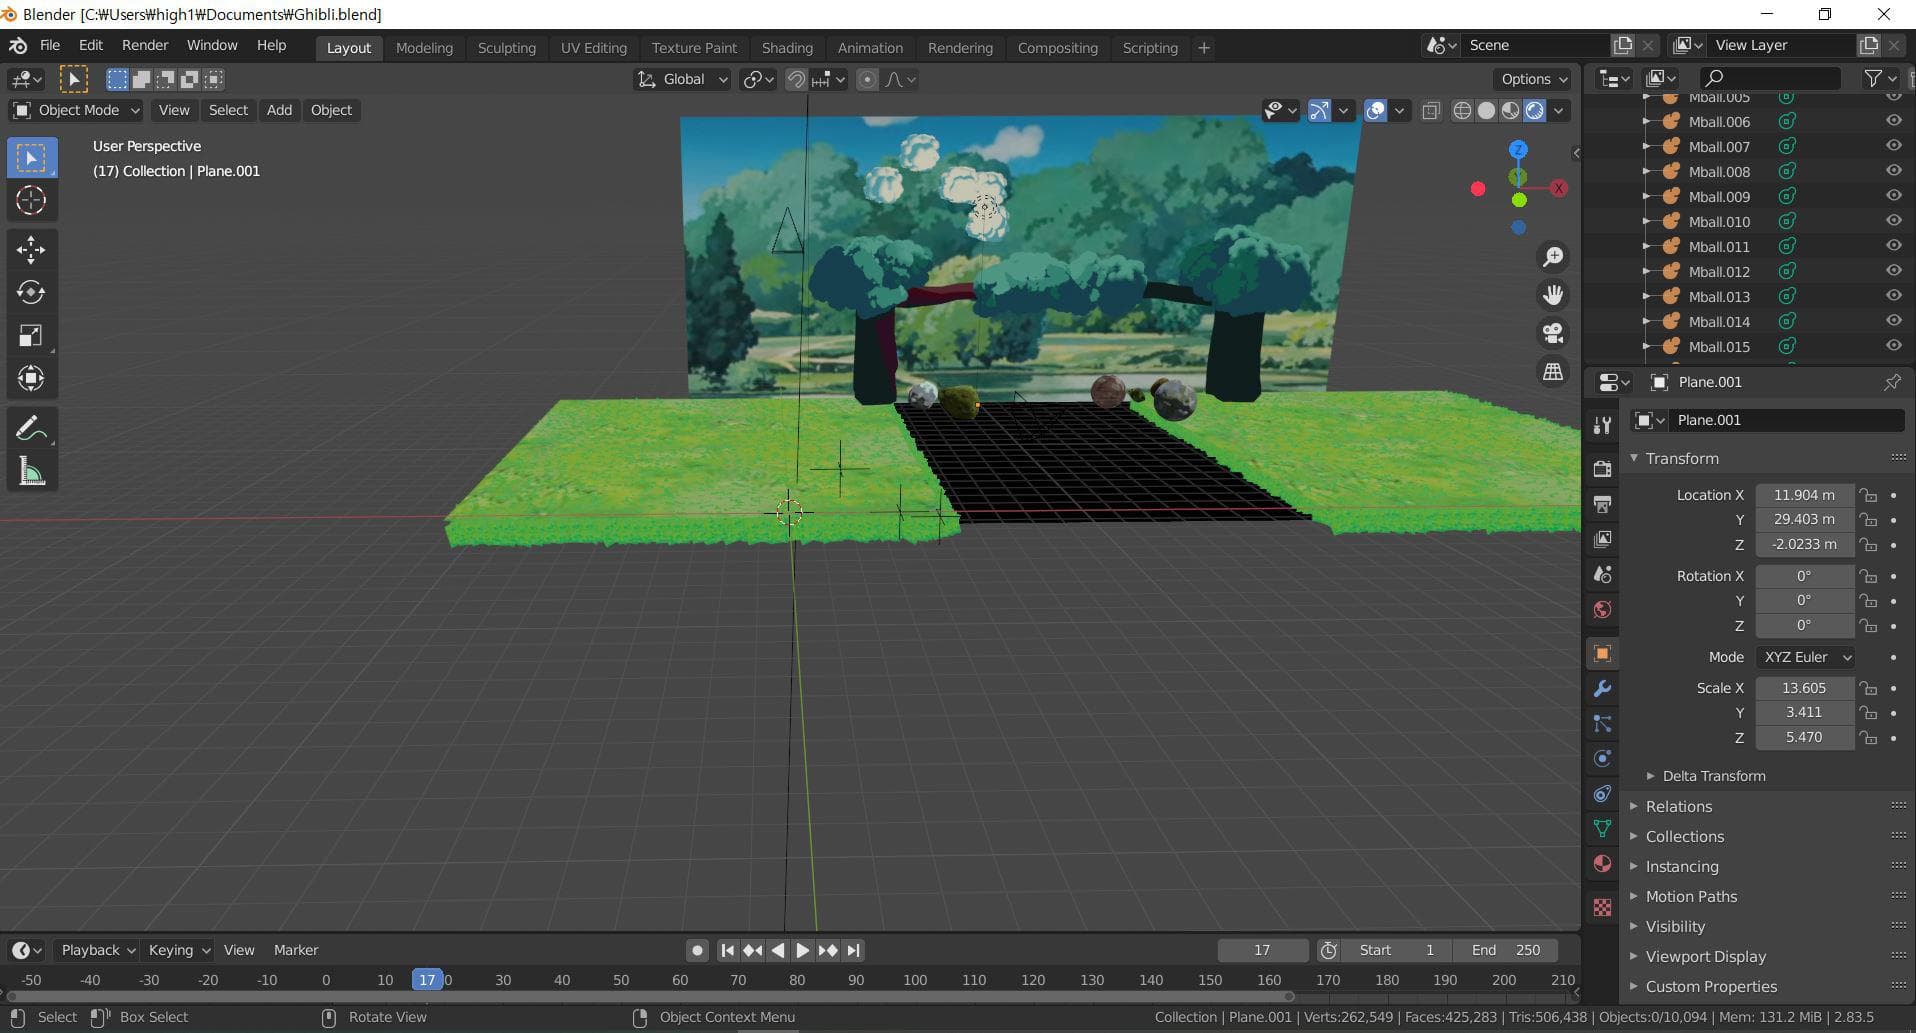The image size is (1916, 1033).
Task: Open the Modifier properties tab
Action: tap(1603, 688)
